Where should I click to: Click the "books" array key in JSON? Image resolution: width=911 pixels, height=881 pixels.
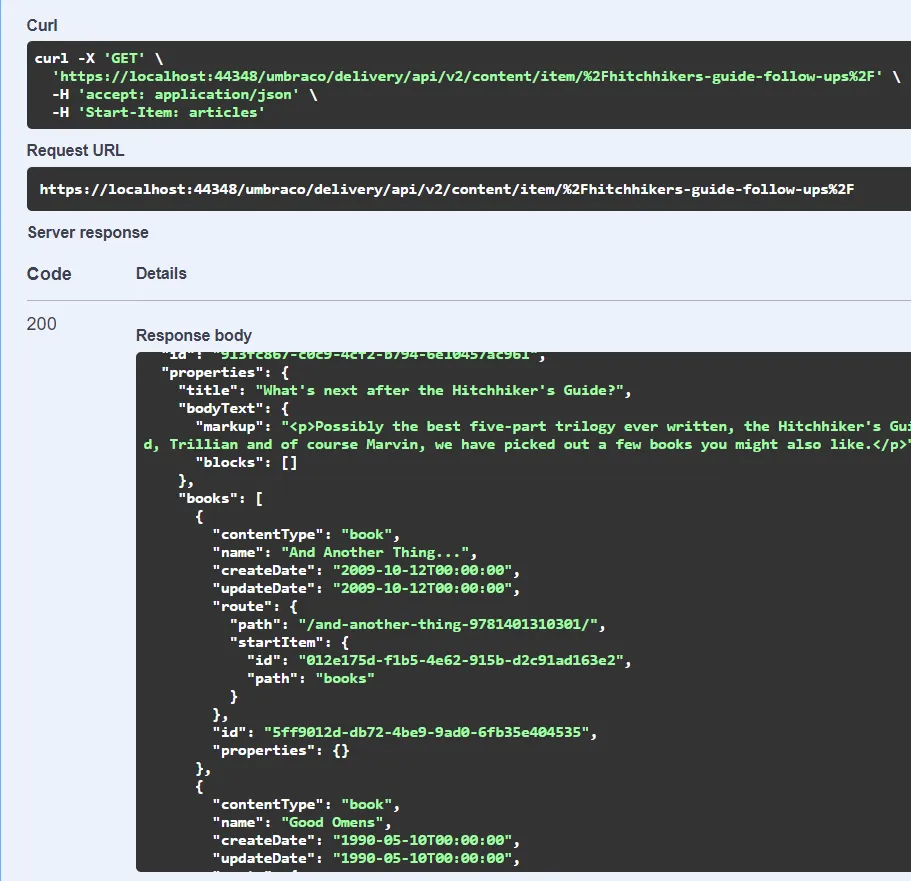pos(207,498)
